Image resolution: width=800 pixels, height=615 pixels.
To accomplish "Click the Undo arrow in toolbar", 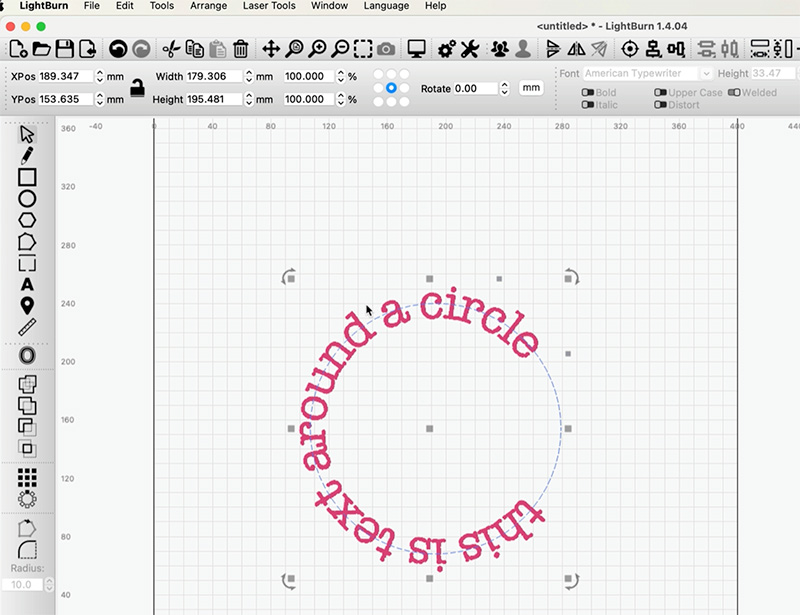I will click(x=118, y=48).
